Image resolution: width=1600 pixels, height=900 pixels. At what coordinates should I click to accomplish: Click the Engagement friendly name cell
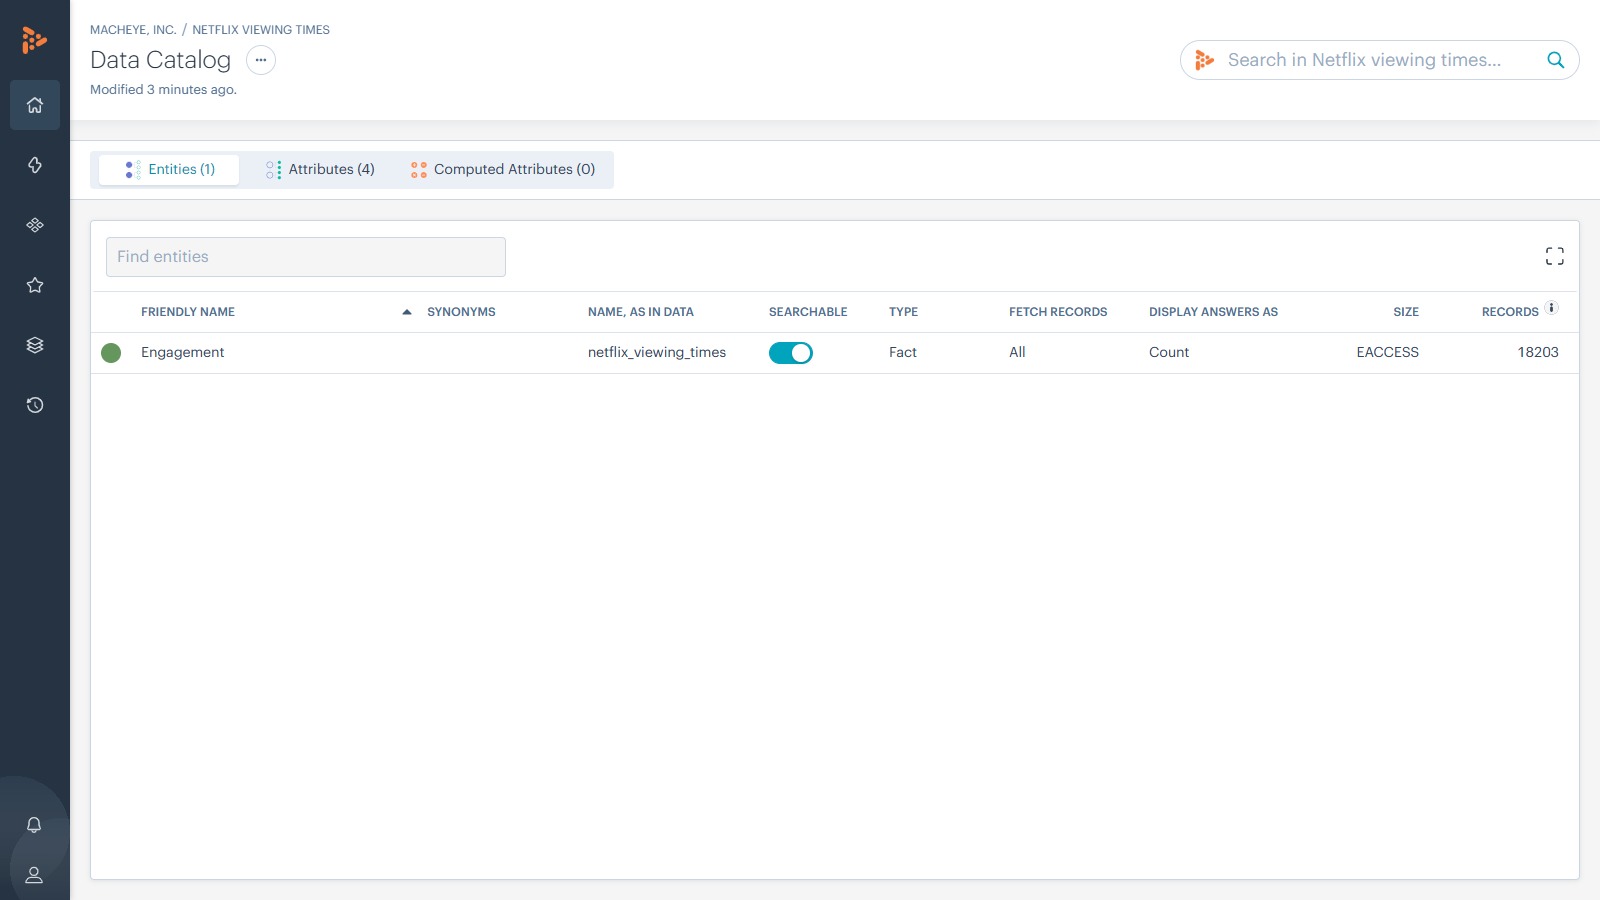pyautogui.click(x=183, y=352)
